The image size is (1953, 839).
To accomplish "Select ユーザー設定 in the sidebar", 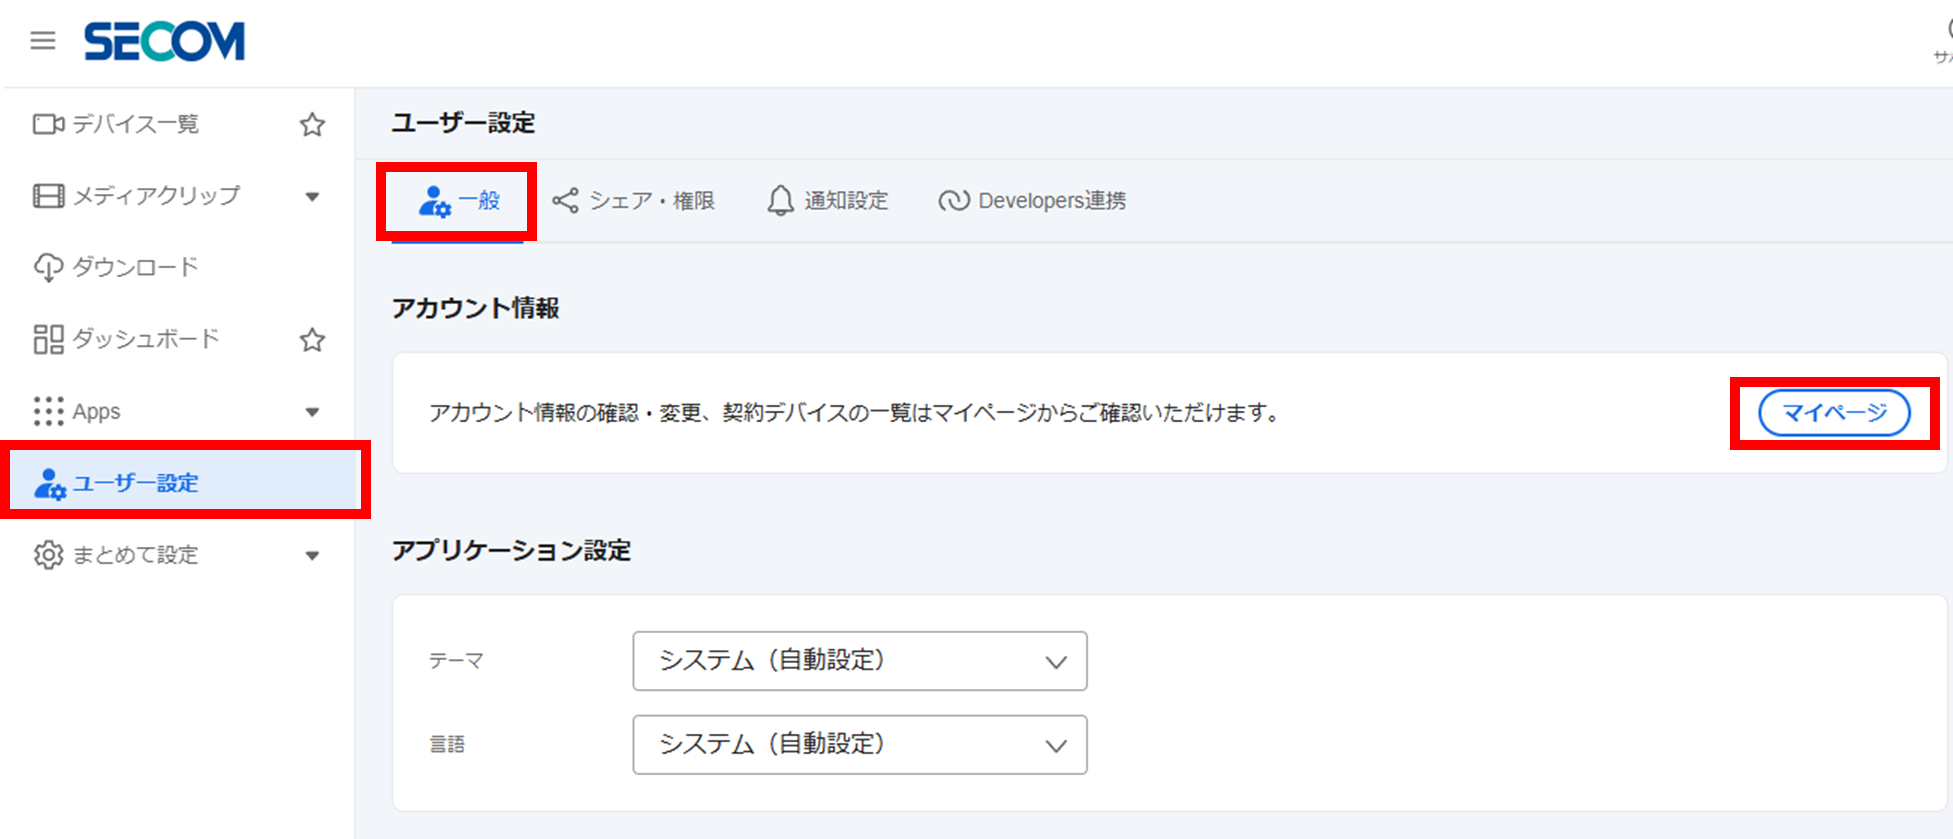I will click(185, 483).
